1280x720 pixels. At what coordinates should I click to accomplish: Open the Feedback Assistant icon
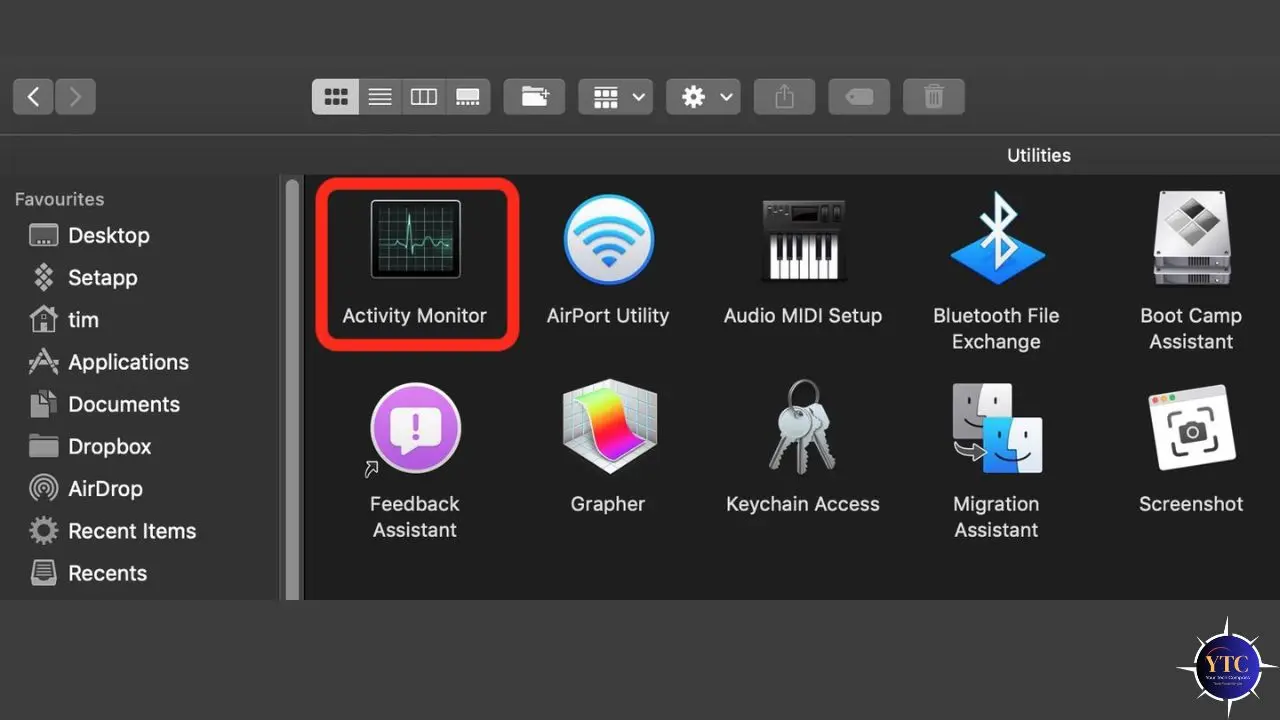415,428
